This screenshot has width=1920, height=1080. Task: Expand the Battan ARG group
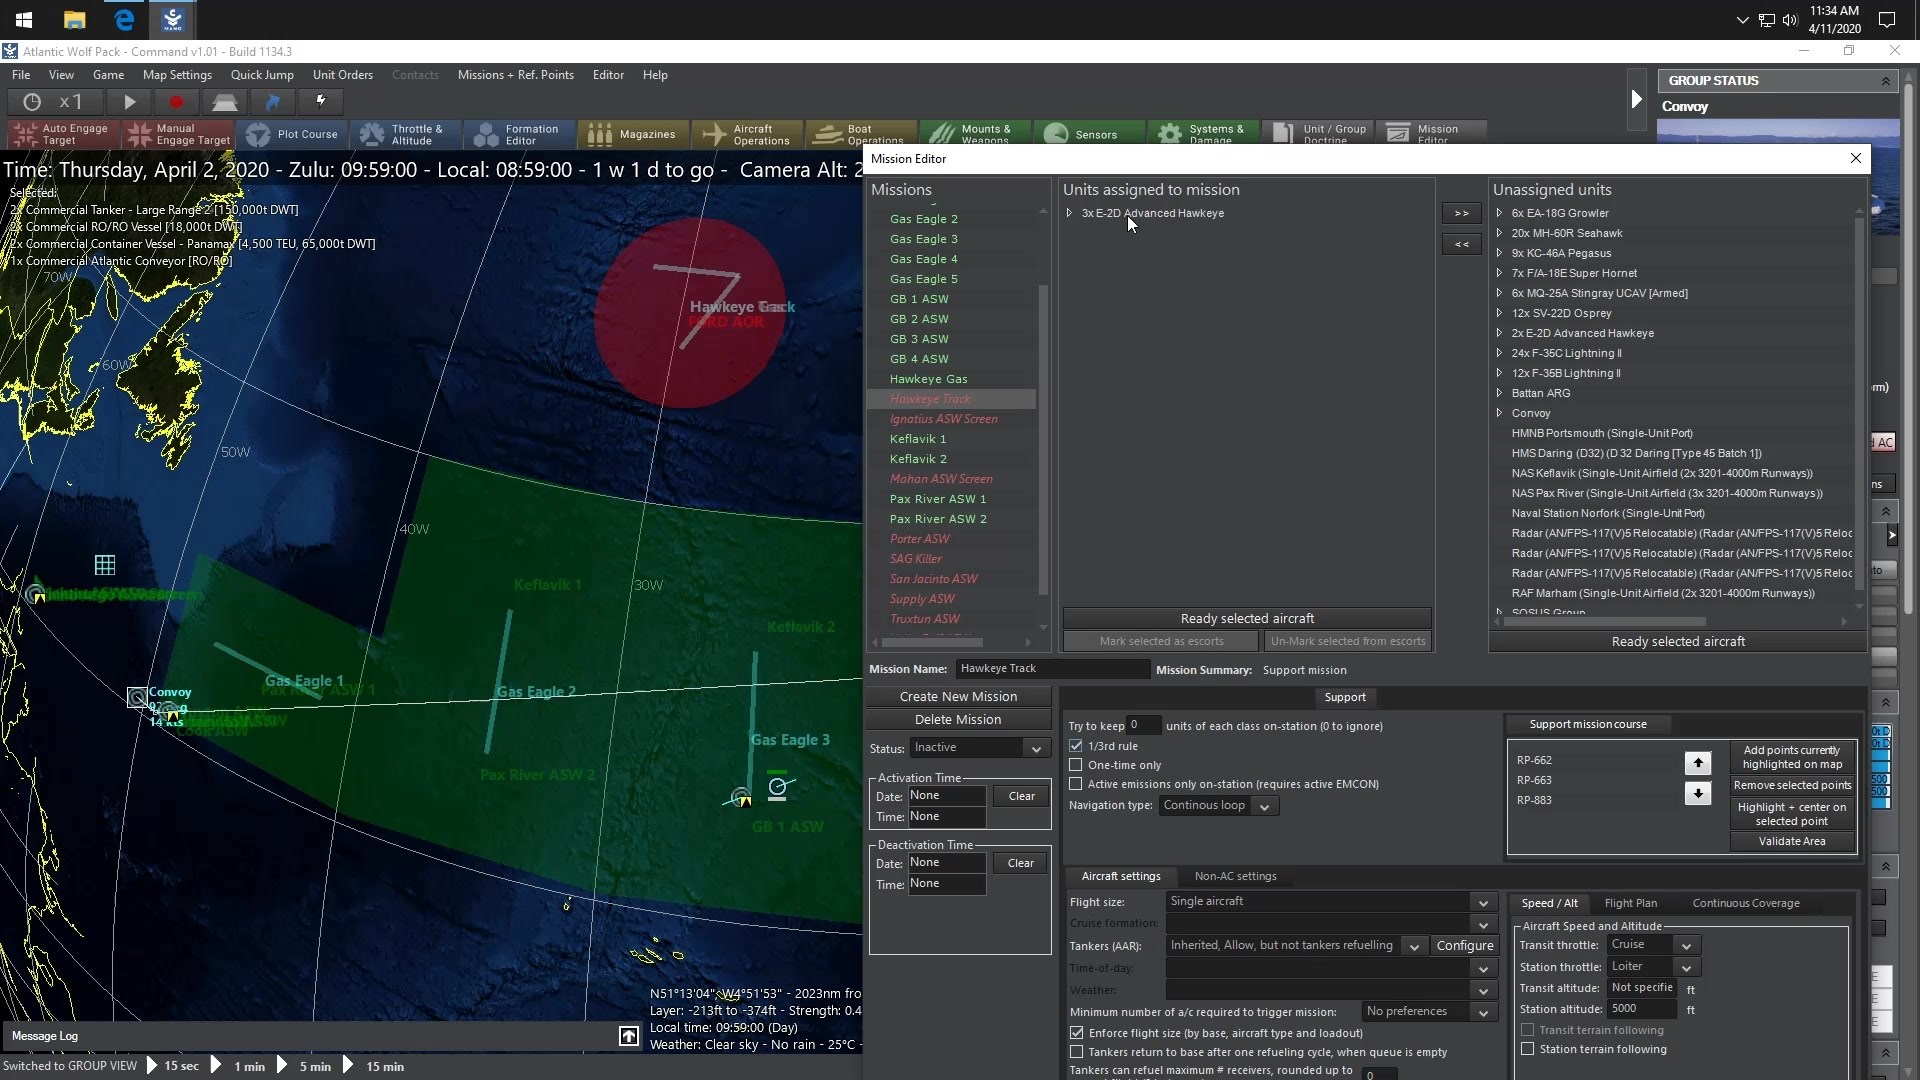pos(1499,393)
